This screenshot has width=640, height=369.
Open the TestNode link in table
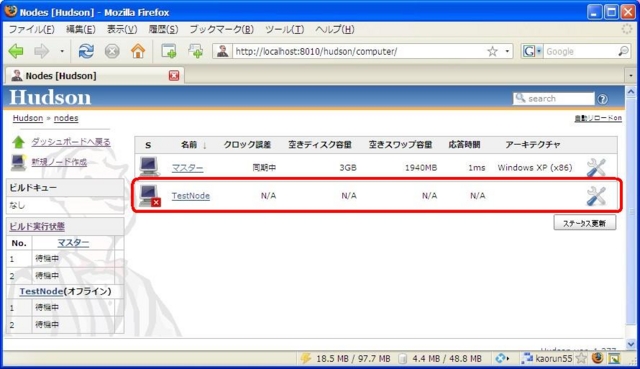191,196
